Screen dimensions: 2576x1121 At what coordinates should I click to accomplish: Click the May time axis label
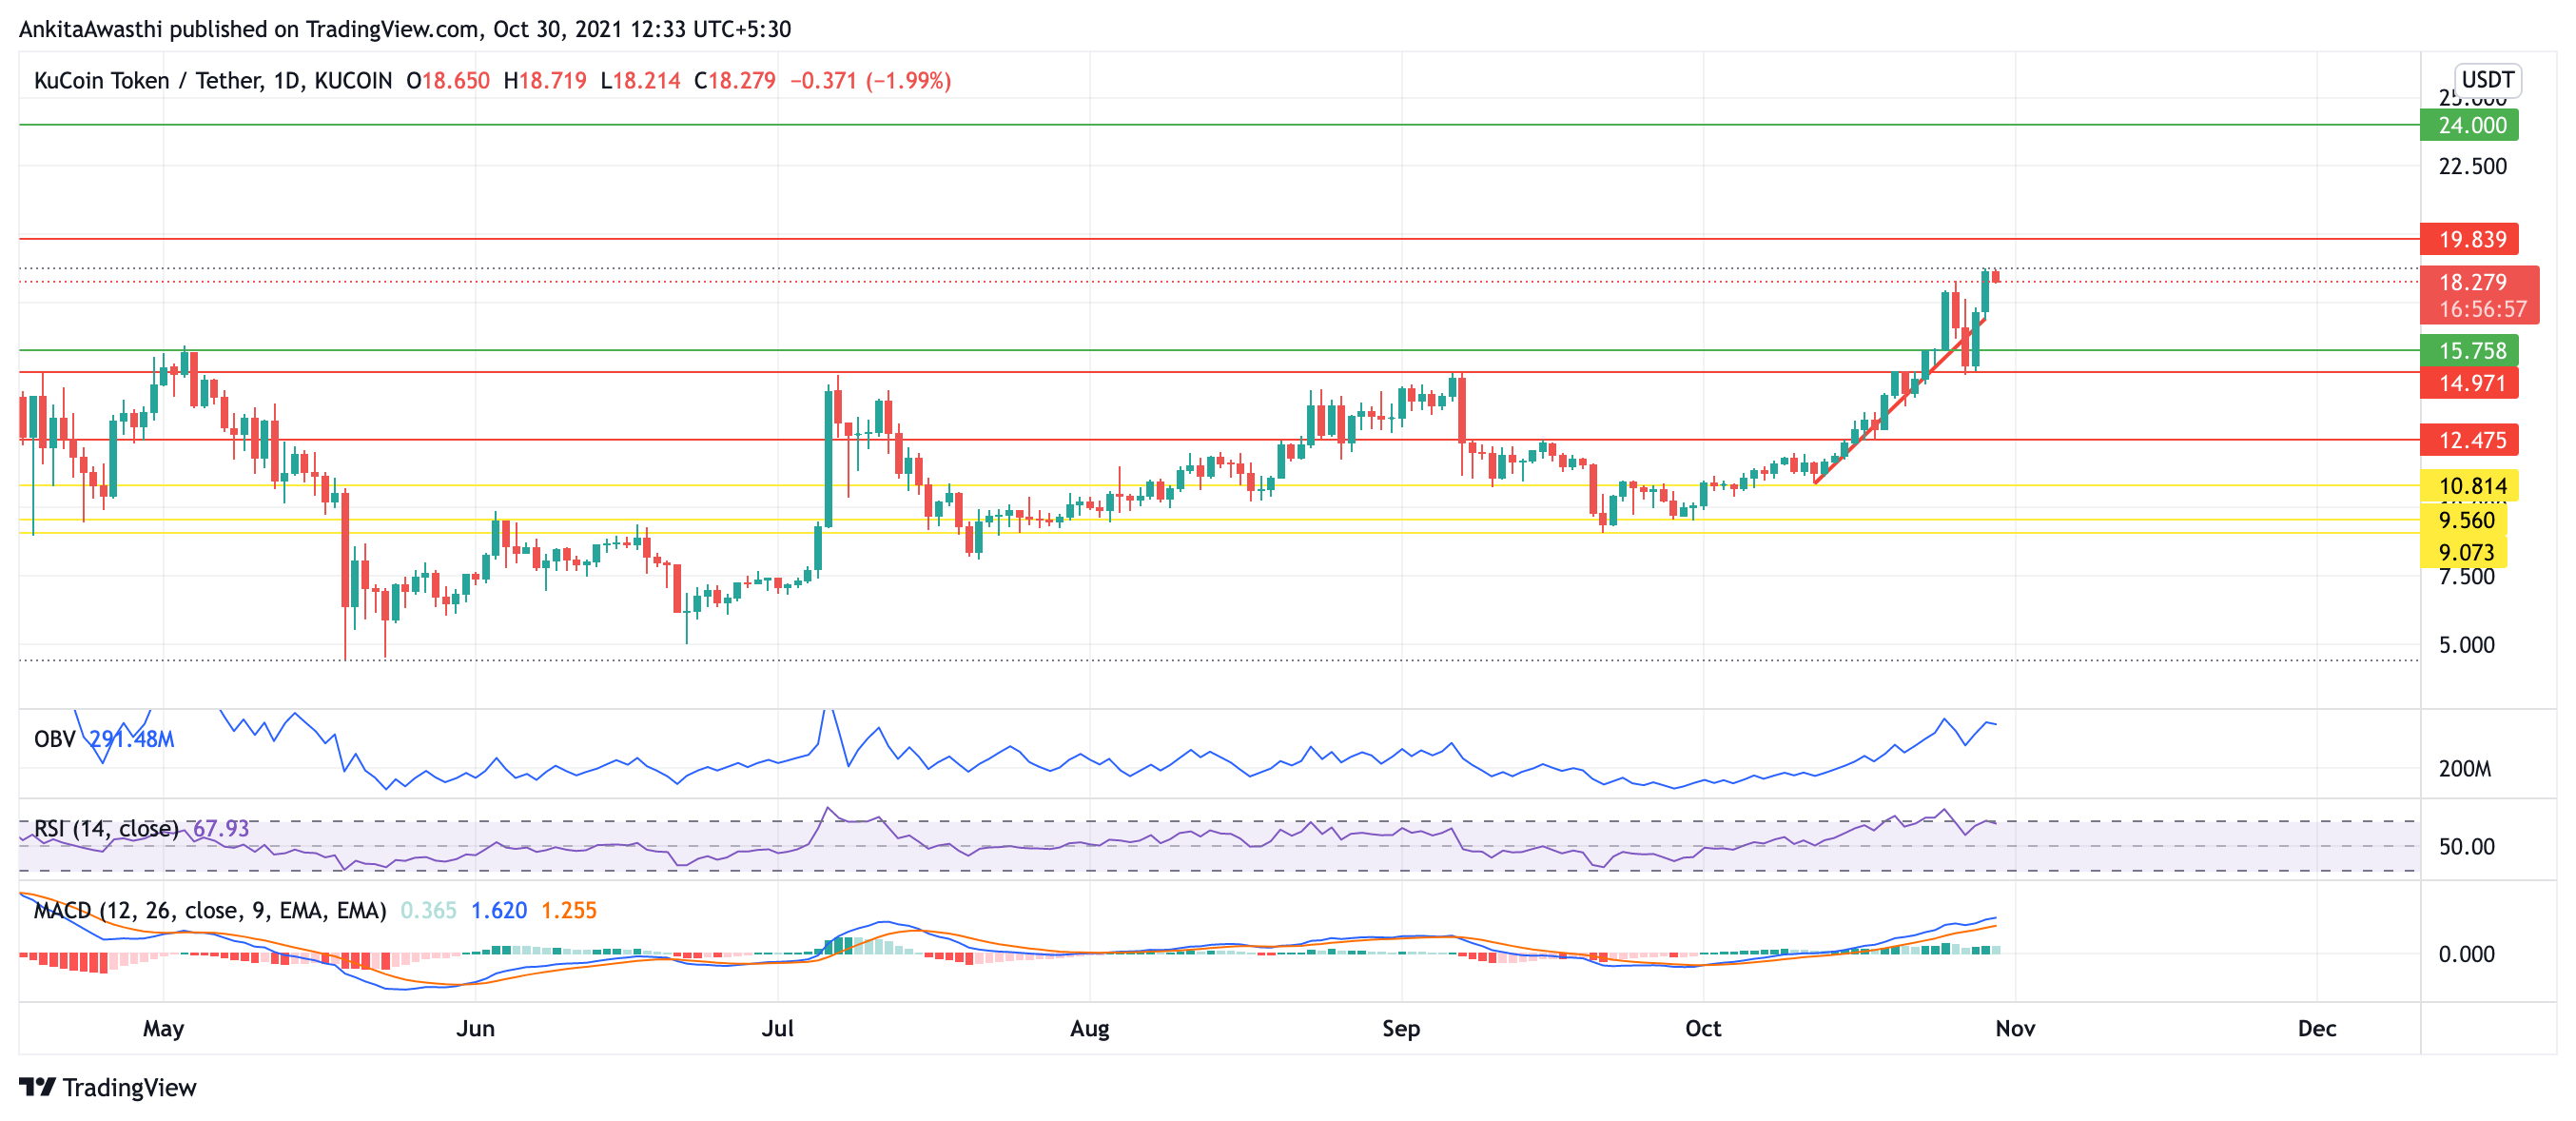coord(164,1029)
